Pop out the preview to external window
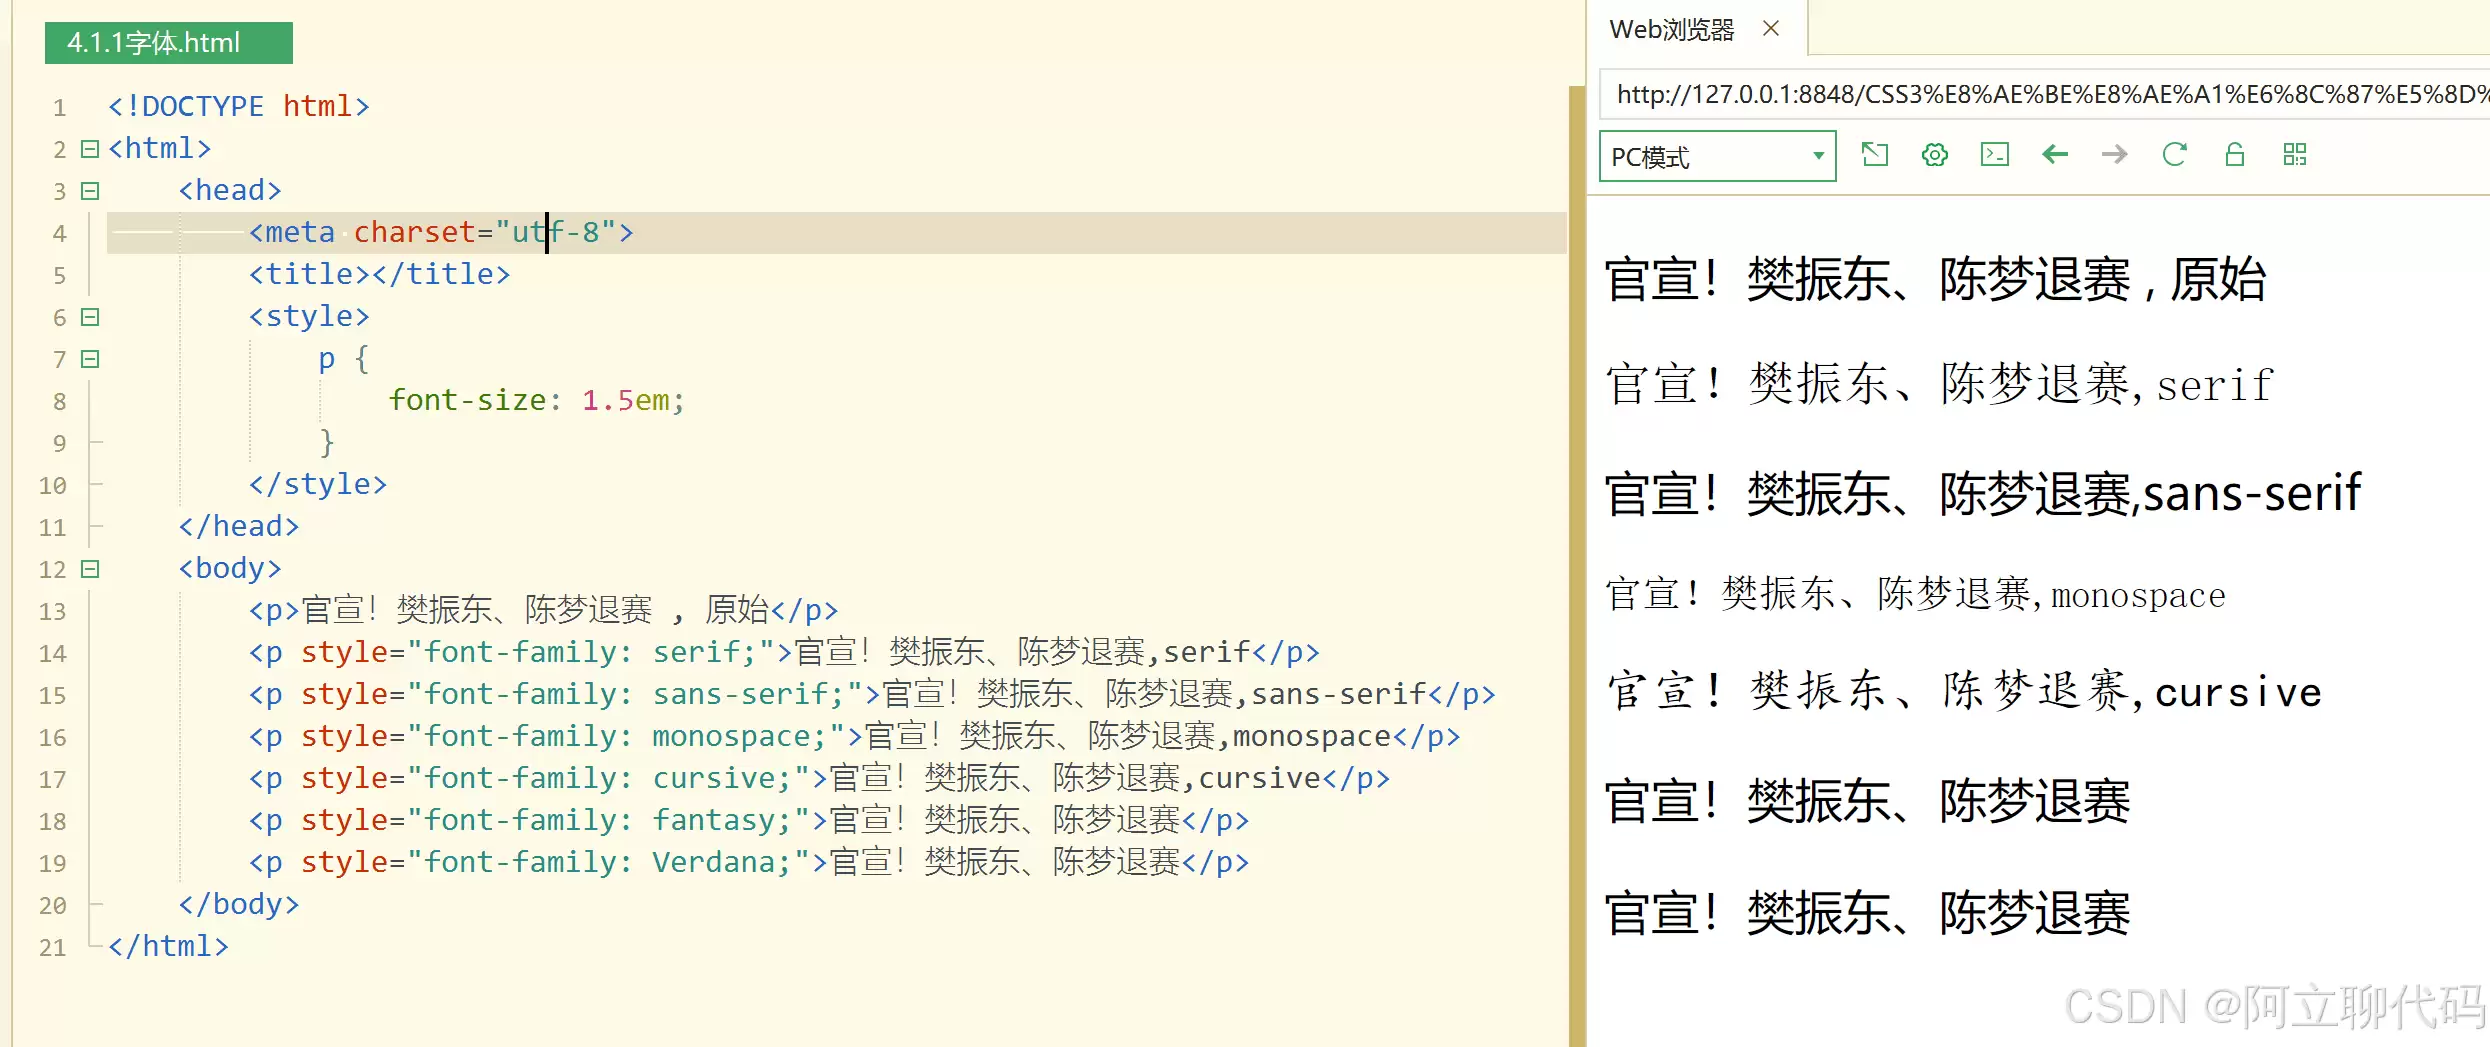 [1875, 155]
